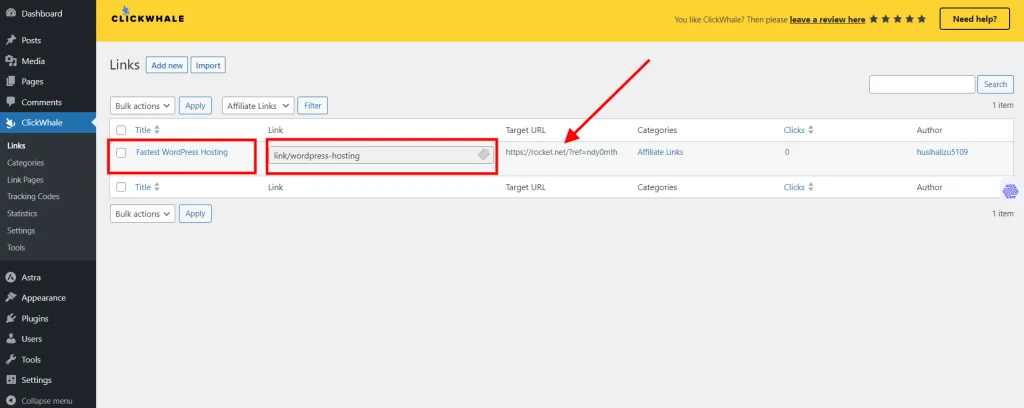Open the bottom Bulk actions dropdown
This screenshot has height=408, width=1024.
(142, 213)
